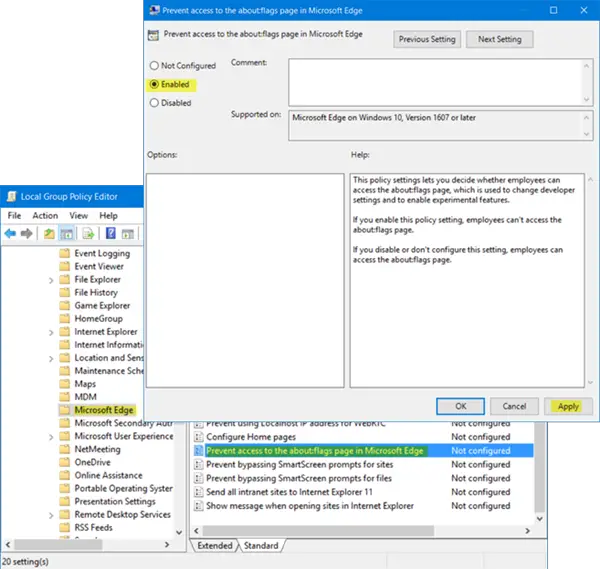Screen dimensions: 600x569
Task: Click the blue Help toolbar icon
Action: pos(109,233)
